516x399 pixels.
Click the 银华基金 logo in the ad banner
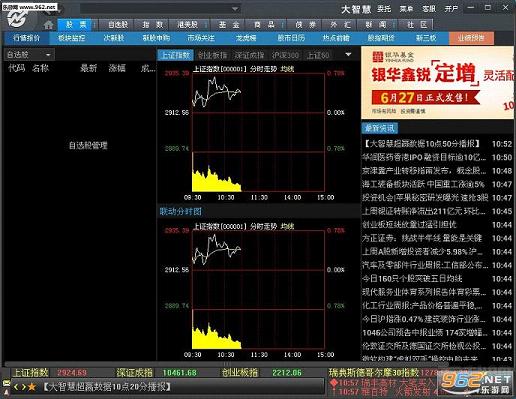point(393,57)
